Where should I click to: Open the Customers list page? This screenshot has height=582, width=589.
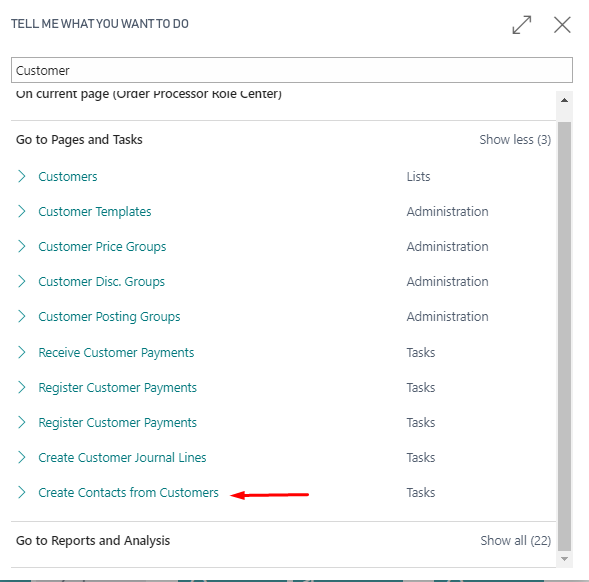tap(68, 177)
